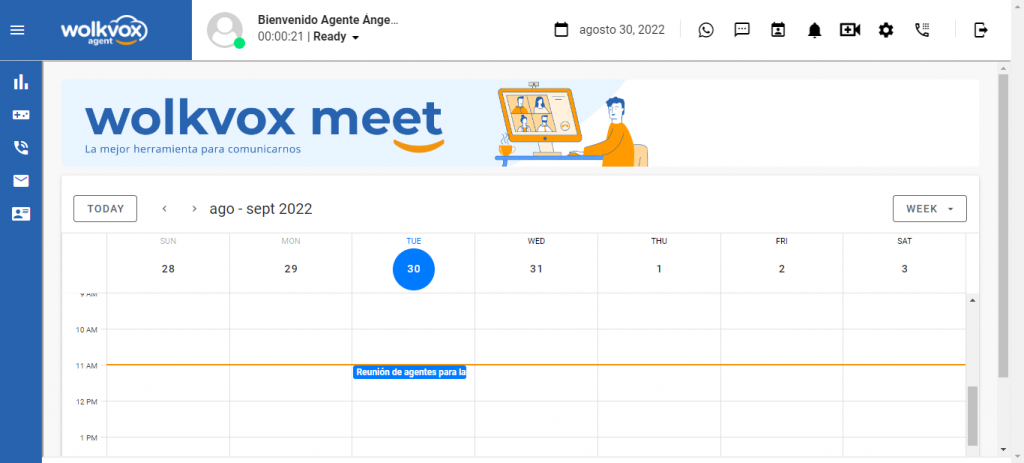
Task: Click the calendar scrollbar up arrow
Action: [x=972, y=300]
